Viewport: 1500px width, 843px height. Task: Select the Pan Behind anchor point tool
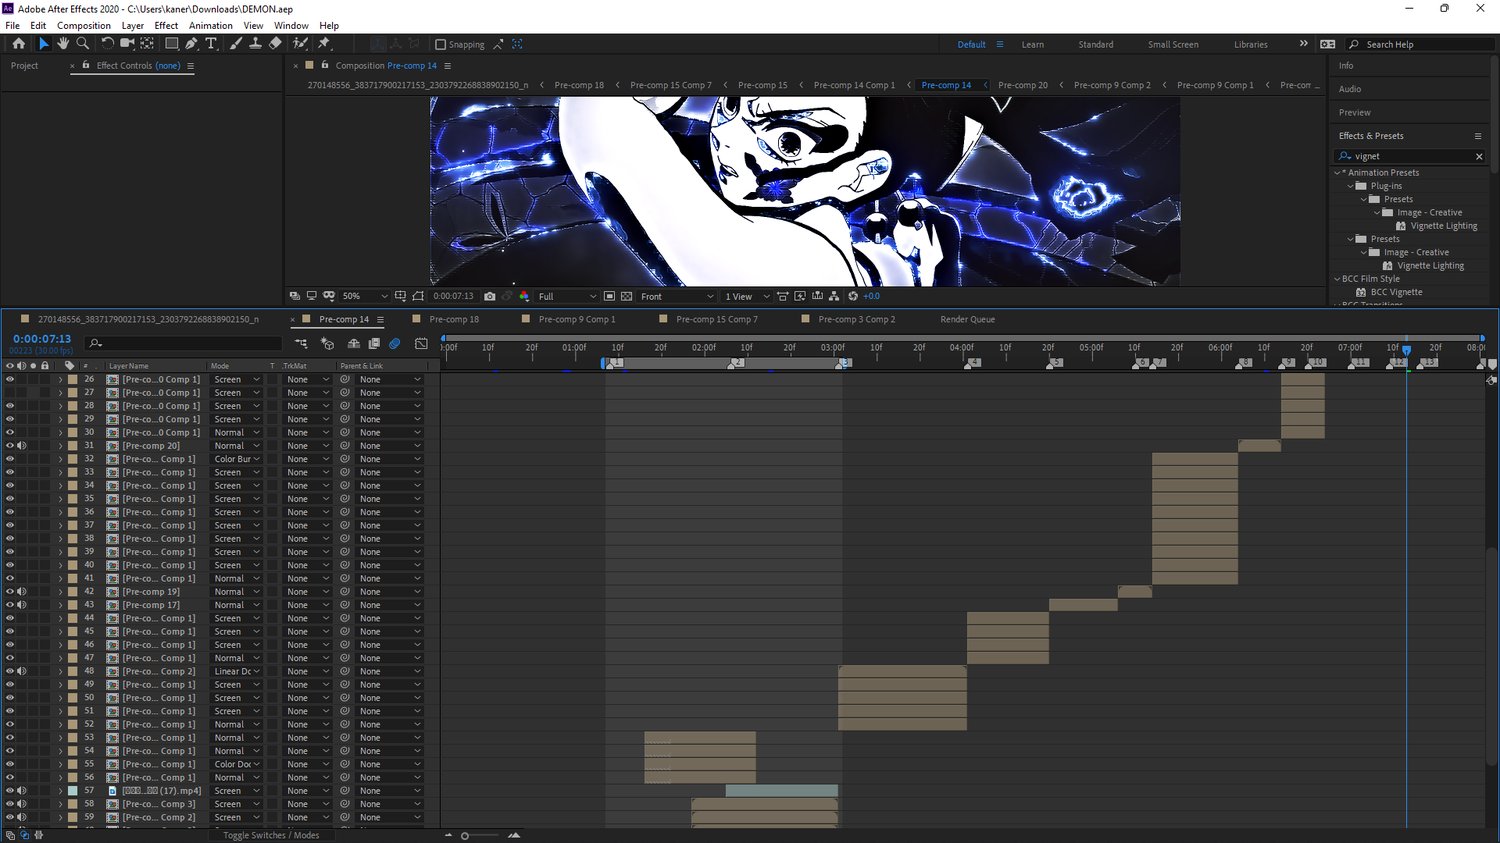[x=147, y=44]
